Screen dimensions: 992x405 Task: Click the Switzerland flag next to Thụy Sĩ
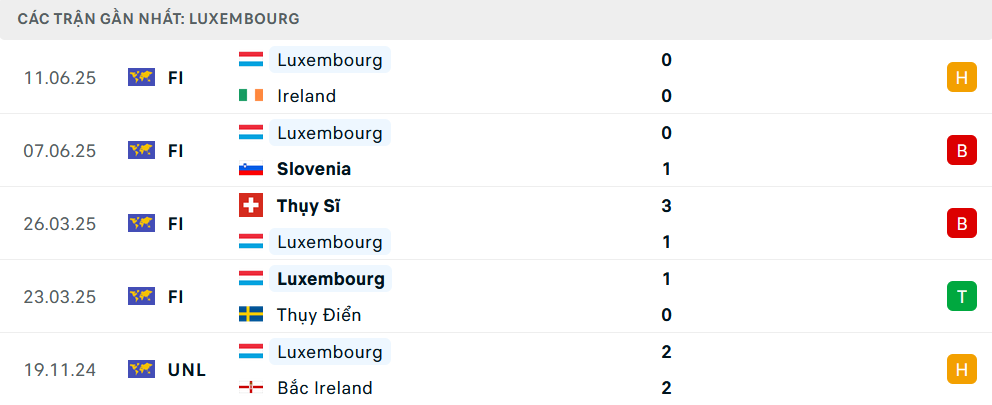tap(251, 206)
